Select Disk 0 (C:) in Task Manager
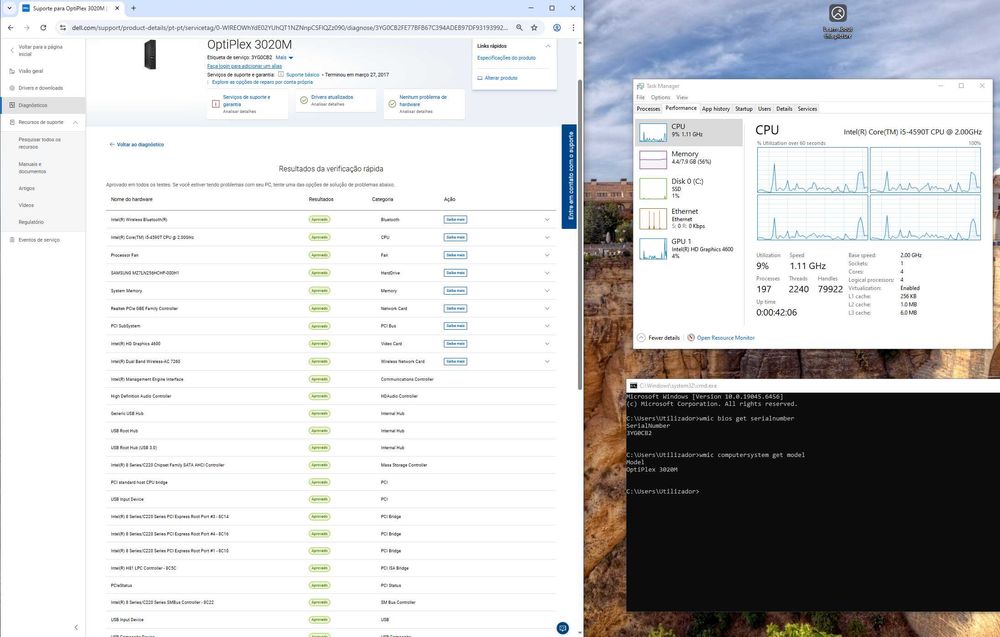Screen dimensions: 1000x637 [689, 188]
